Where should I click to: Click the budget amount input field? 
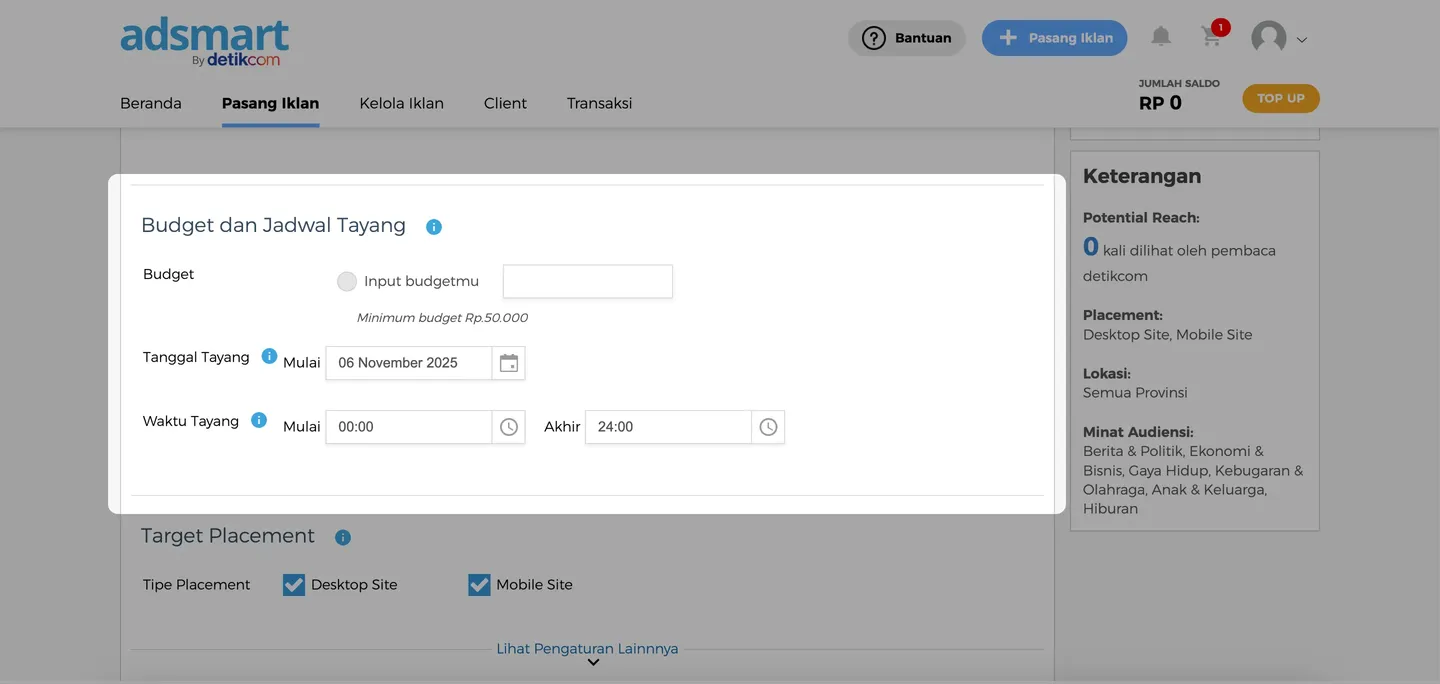pyautogui.click(x=588, y=282)
